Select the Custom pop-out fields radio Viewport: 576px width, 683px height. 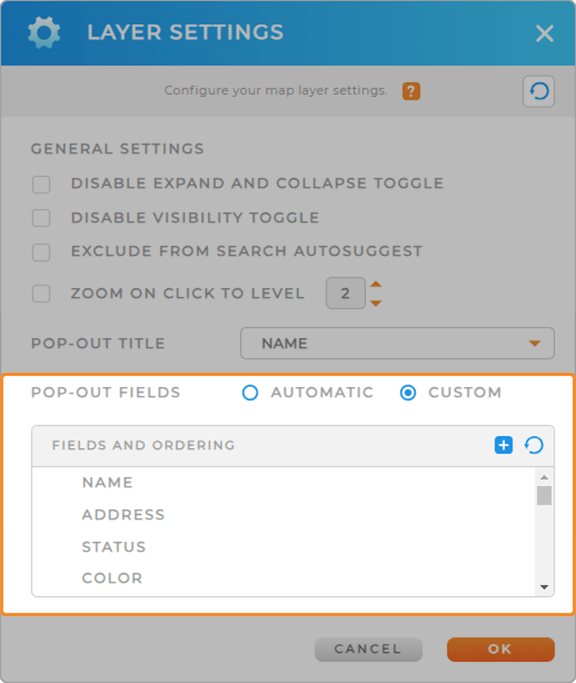(x=408, y=392)
